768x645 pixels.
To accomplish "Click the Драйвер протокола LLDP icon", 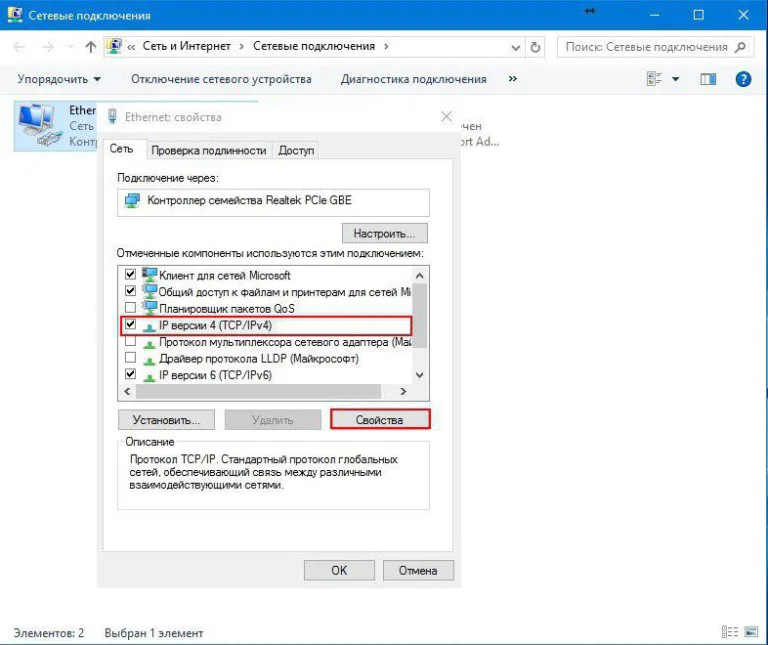I will 149,360.
